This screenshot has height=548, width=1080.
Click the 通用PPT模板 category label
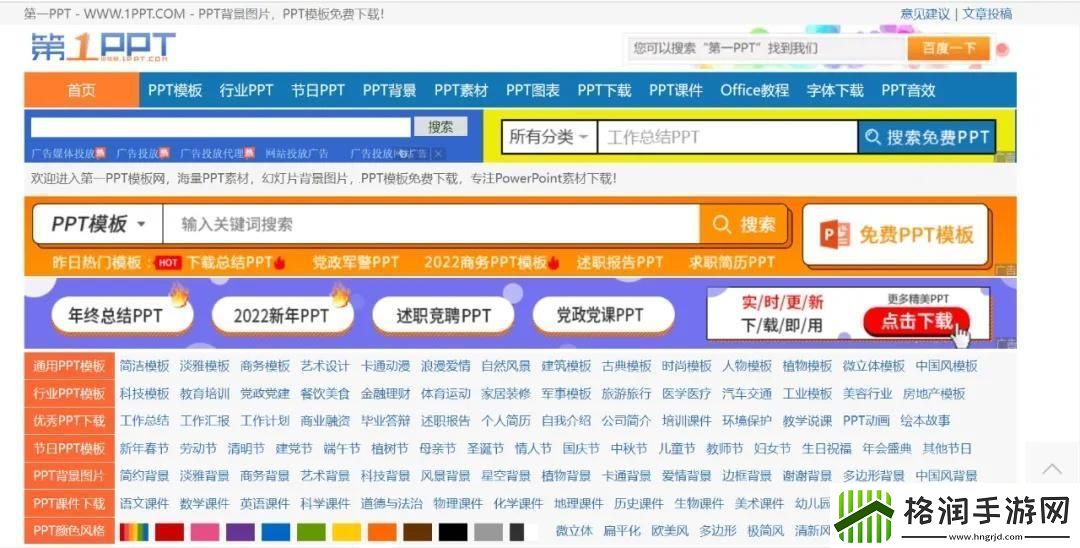[x=70, y=366]
